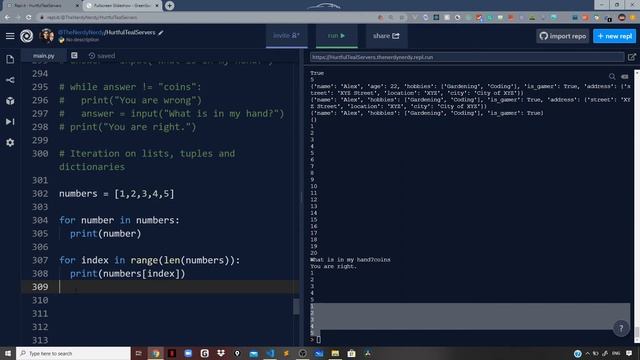Clear the console with the eraser icon
The image size is (640, 360).
624,76
